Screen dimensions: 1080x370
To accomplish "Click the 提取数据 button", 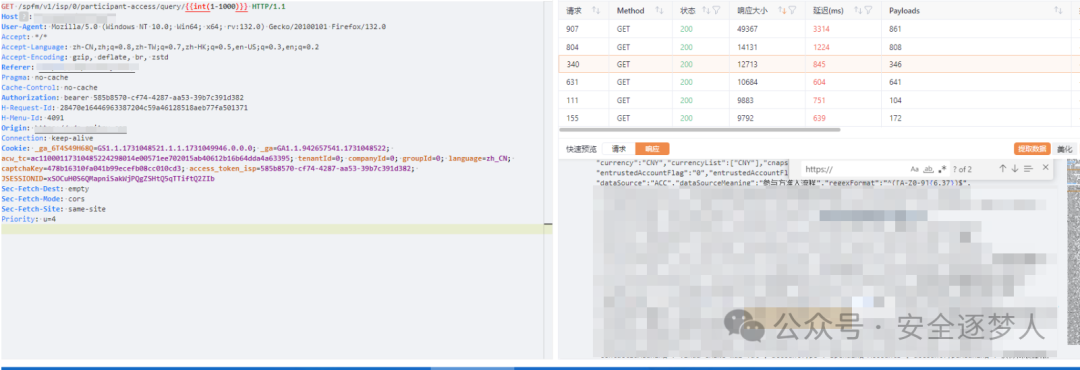I will tap(1032, 149).
